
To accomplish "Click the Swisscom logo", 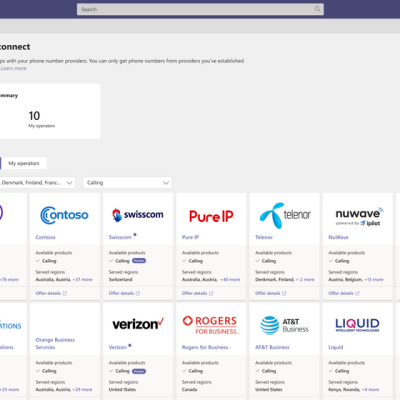I will 138,215.
